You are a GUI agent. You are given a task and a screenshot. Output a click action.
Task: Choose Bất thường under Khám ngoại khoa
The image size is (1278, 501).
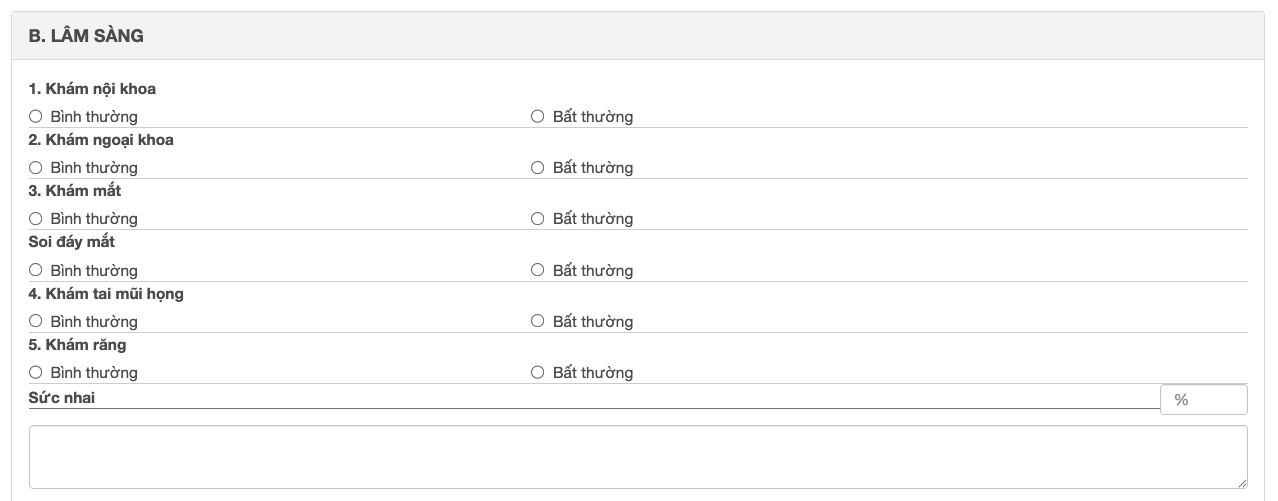pyautogui.click(x=538, y=168)
